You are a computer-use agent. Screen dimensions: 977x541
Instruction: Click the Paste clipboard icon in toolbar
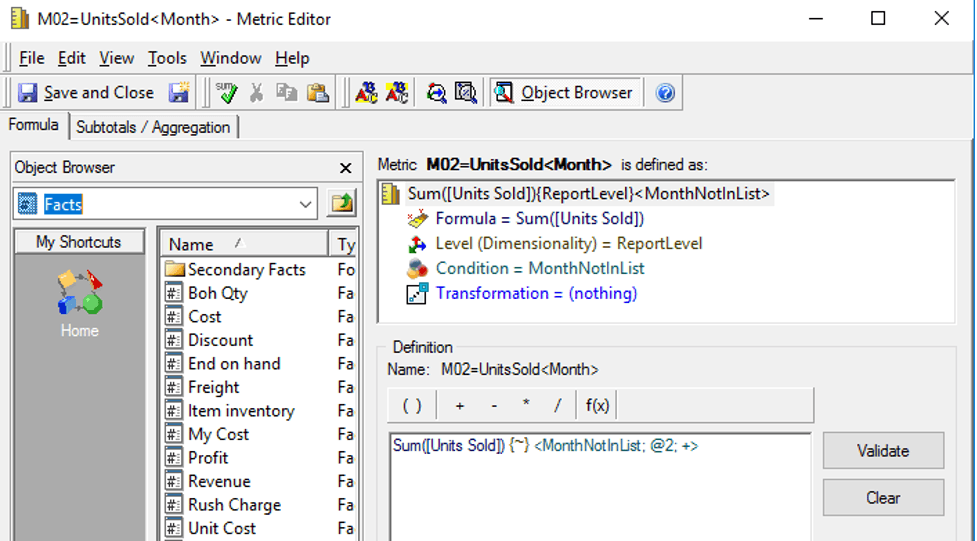pos(317,93)
